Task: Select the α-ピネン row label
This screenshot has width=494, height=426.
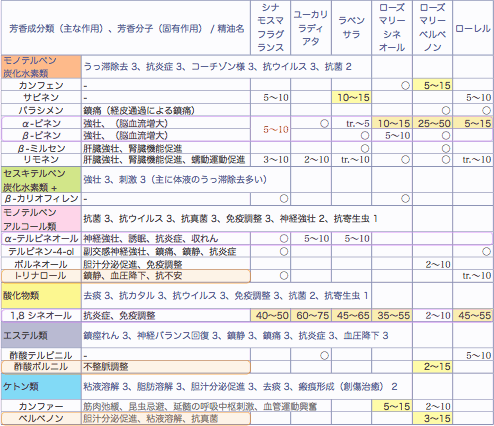Action: click(x=41, y=123)
